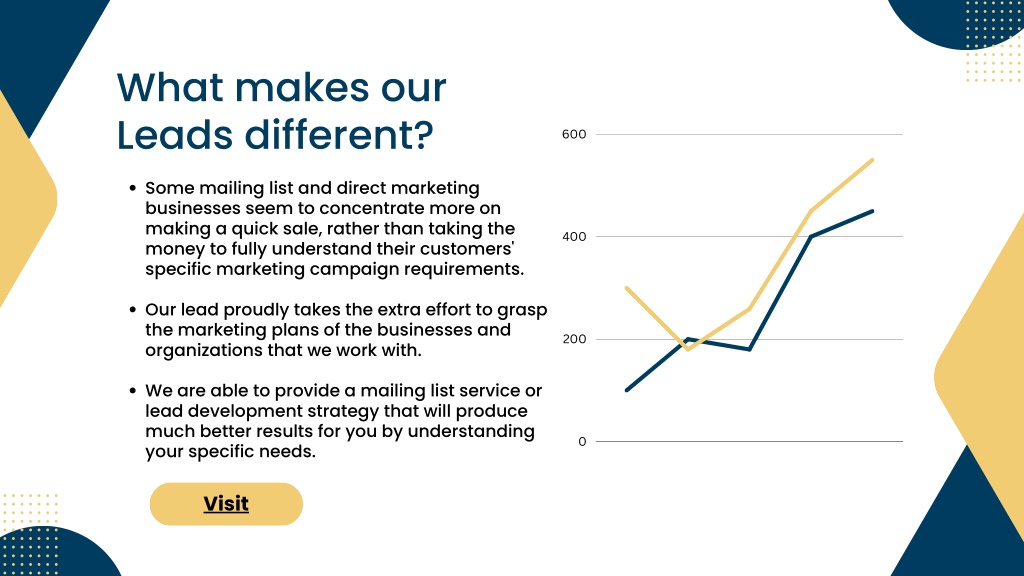
Task: Click the underlined Visit link text
Action: (226, 504)
